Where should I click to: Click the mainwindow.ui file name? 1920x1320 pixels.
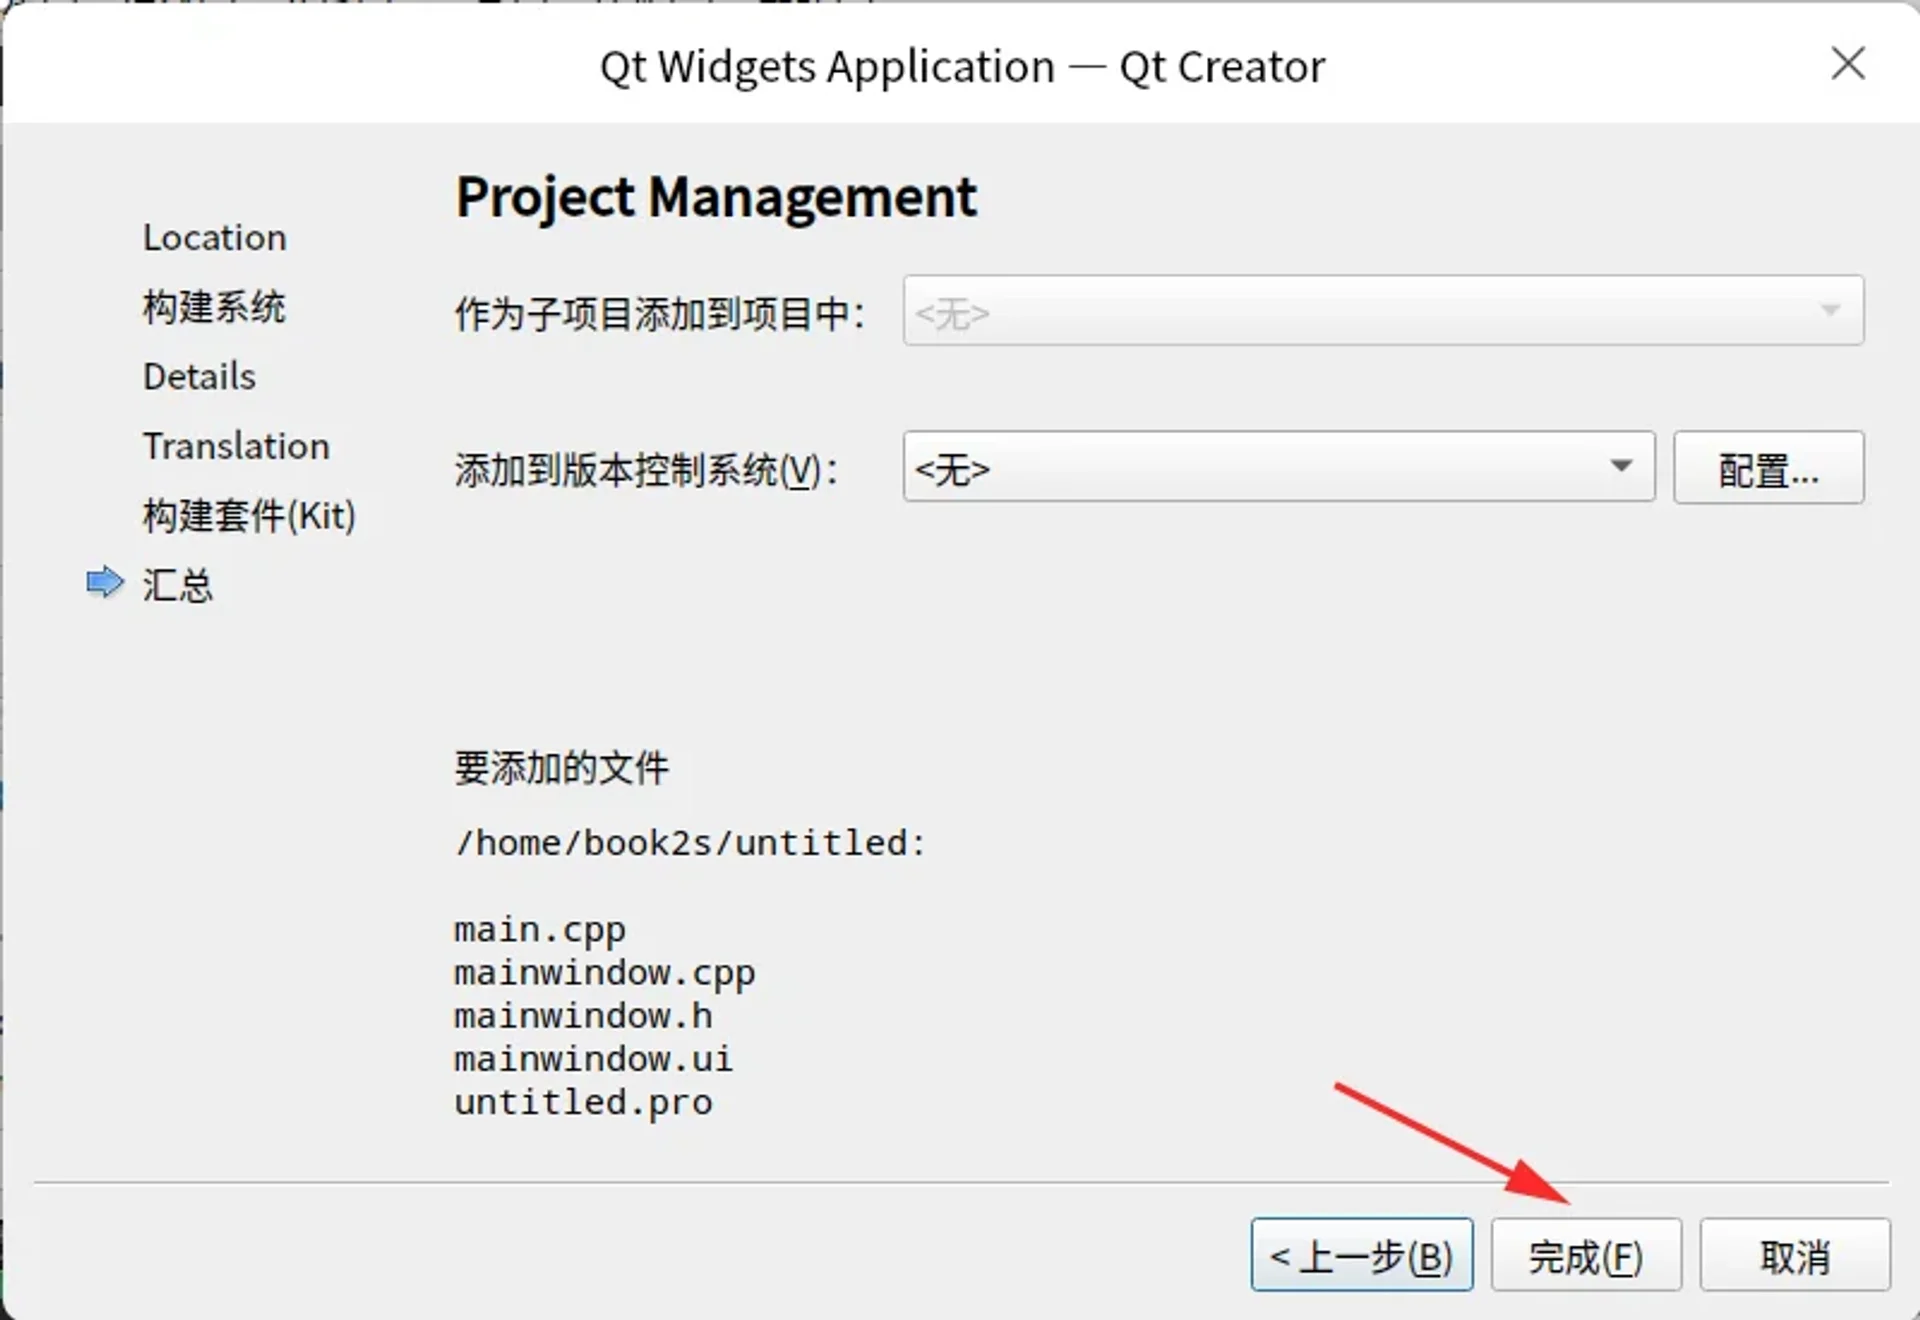coord(593,1059)
